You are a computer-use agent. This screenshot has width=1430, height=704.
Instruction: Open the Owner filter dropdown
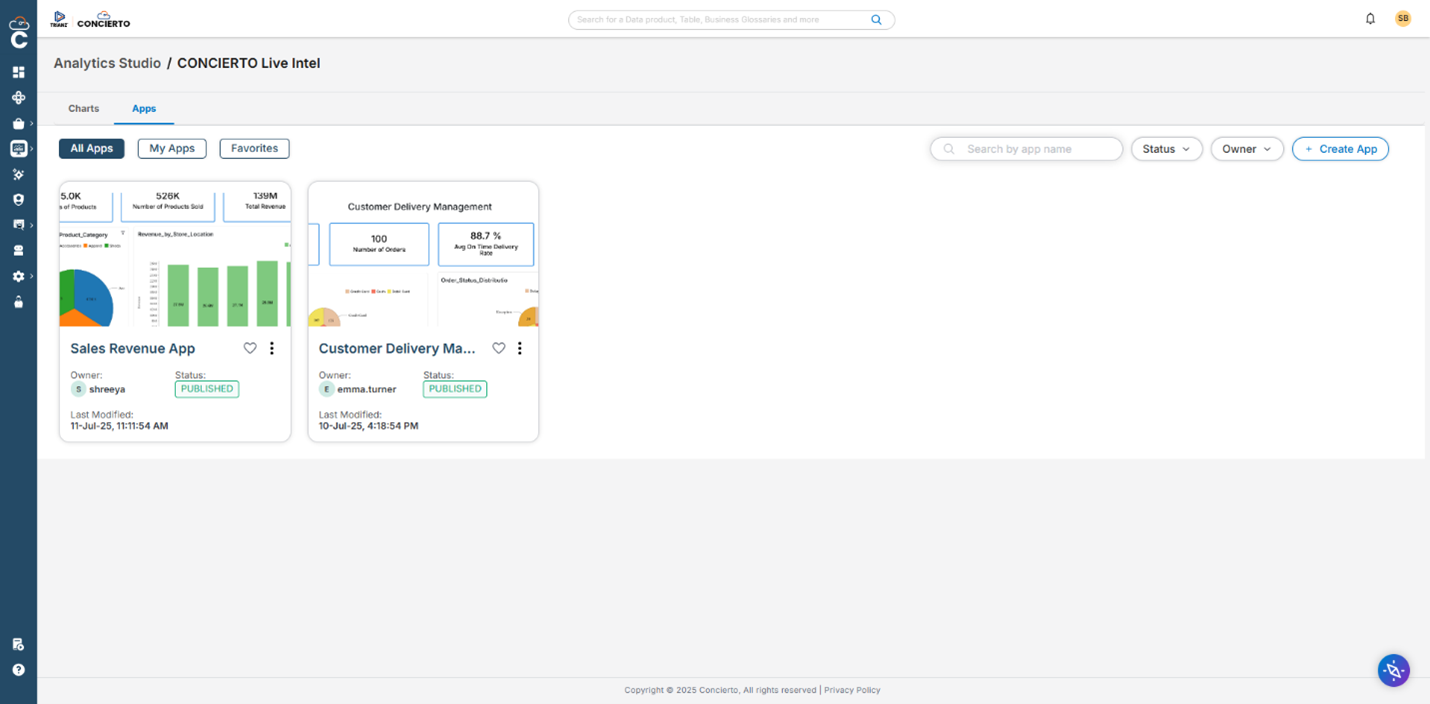pos(1246,148)
